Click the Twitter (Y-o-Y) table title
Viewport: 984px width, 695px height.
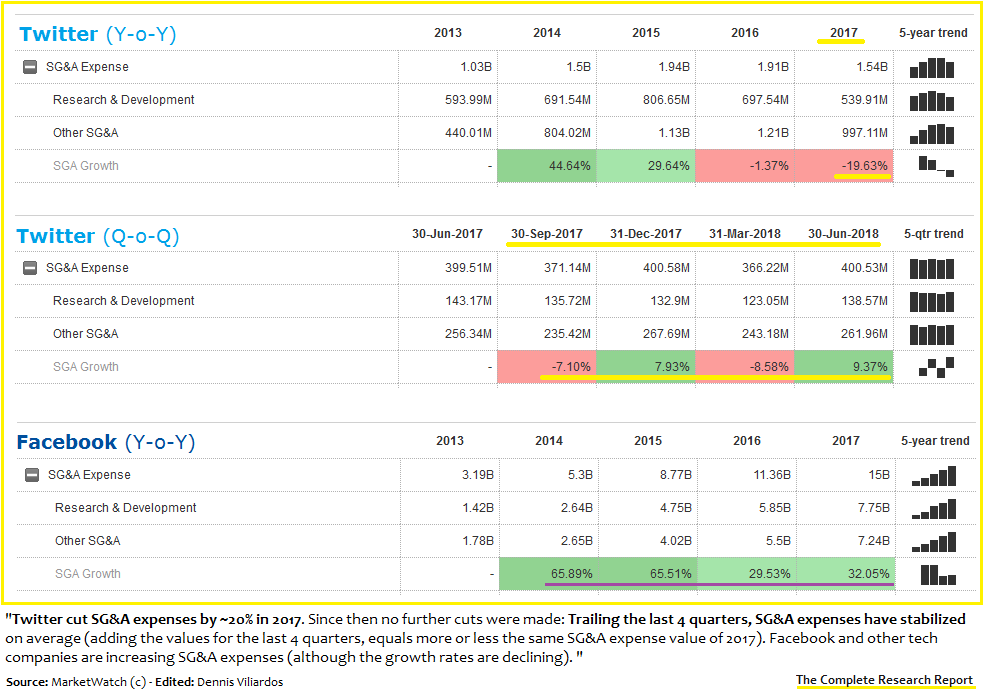pyautogui.click(x=97, y=34)
